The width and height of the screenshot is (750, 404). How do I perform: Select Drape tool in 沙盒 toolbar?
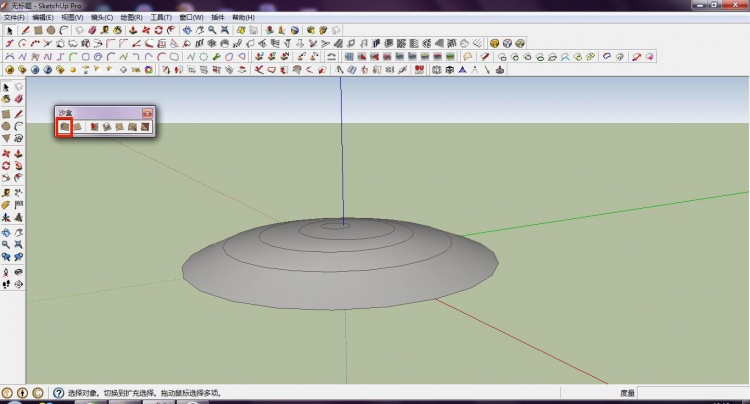[120, 127]
